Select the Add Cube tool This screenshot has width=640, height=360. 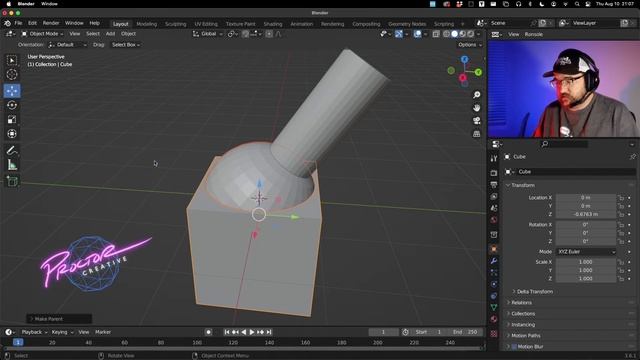tap(12, 181)
